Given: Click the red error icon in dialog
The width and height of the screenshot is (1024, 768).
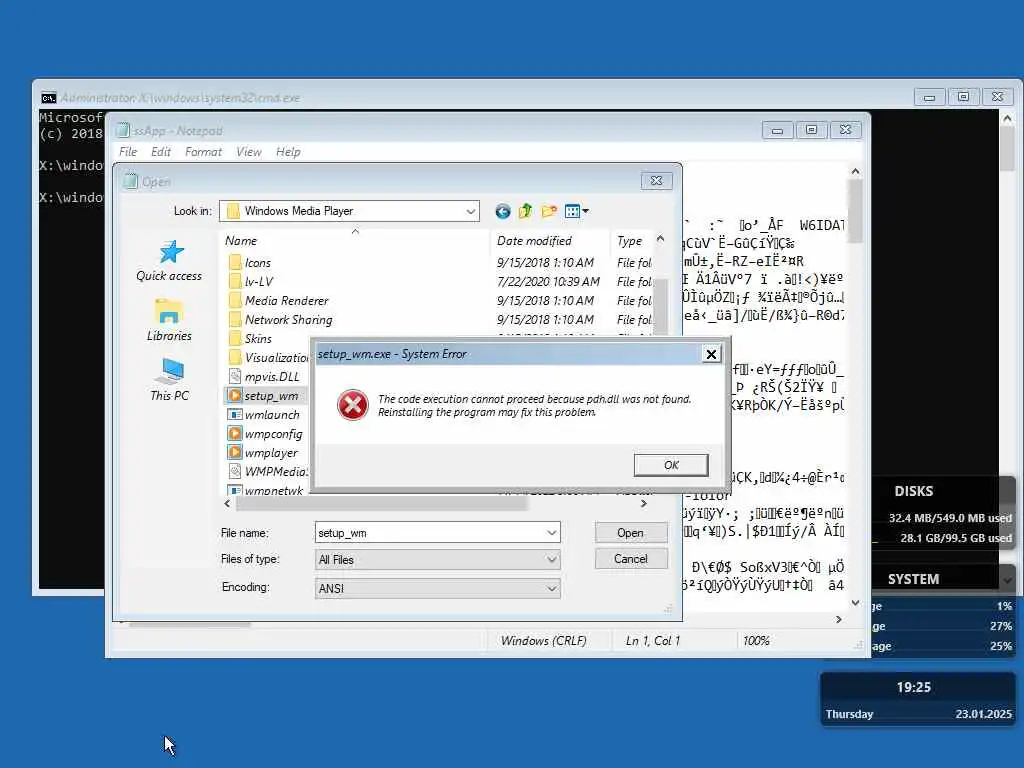Looking at the screenshot, I should tap(353, 406).
